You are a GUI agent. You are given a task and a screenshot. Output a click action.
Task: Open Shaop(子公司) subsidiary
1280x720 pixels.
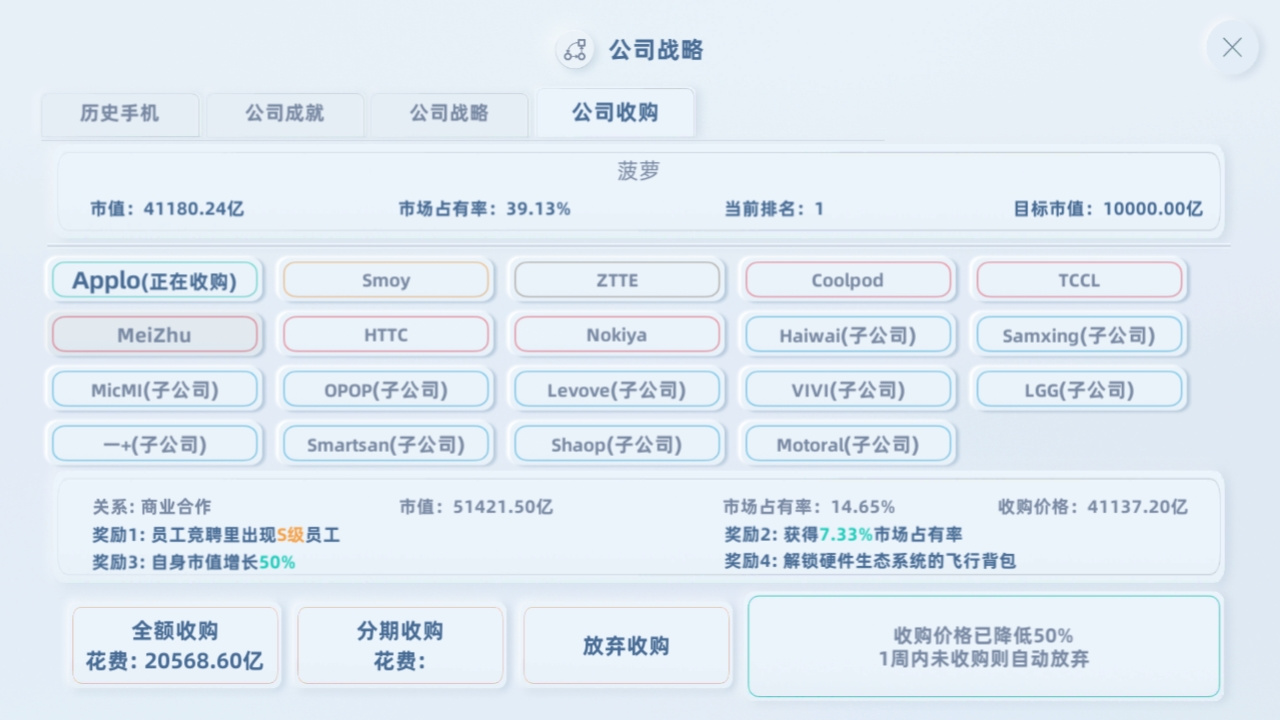click(x=617, y=444)
